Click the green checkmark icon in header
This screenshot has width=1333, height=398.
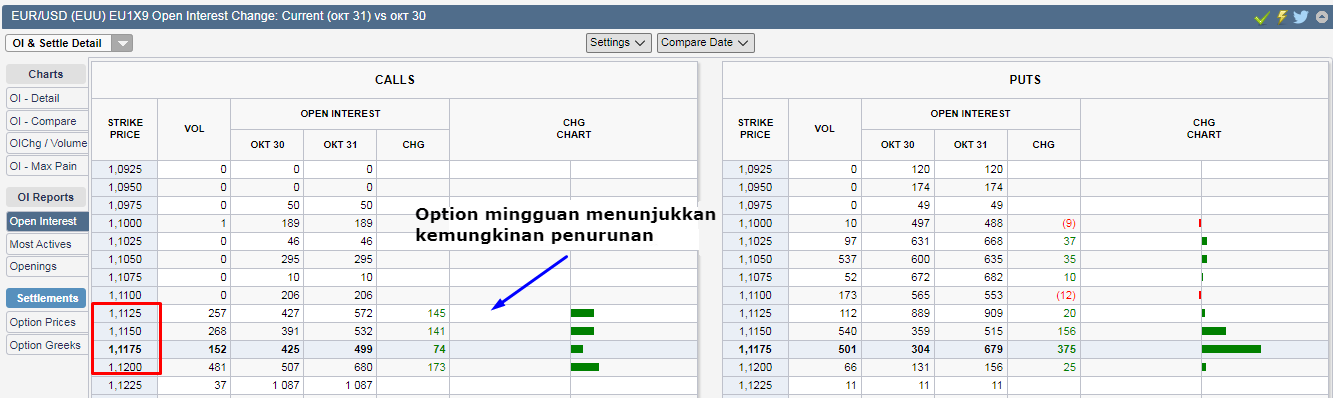(x=1262, y=17)
